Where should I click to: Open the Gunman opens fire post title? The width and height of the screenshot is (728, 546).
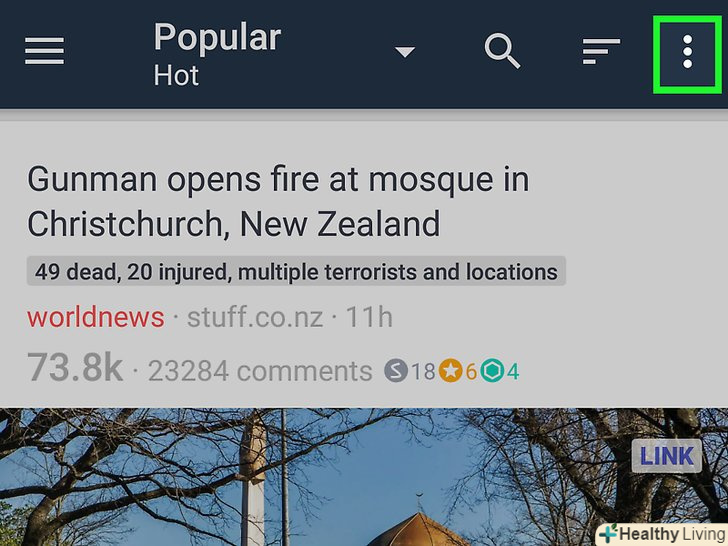click(278, 202)
